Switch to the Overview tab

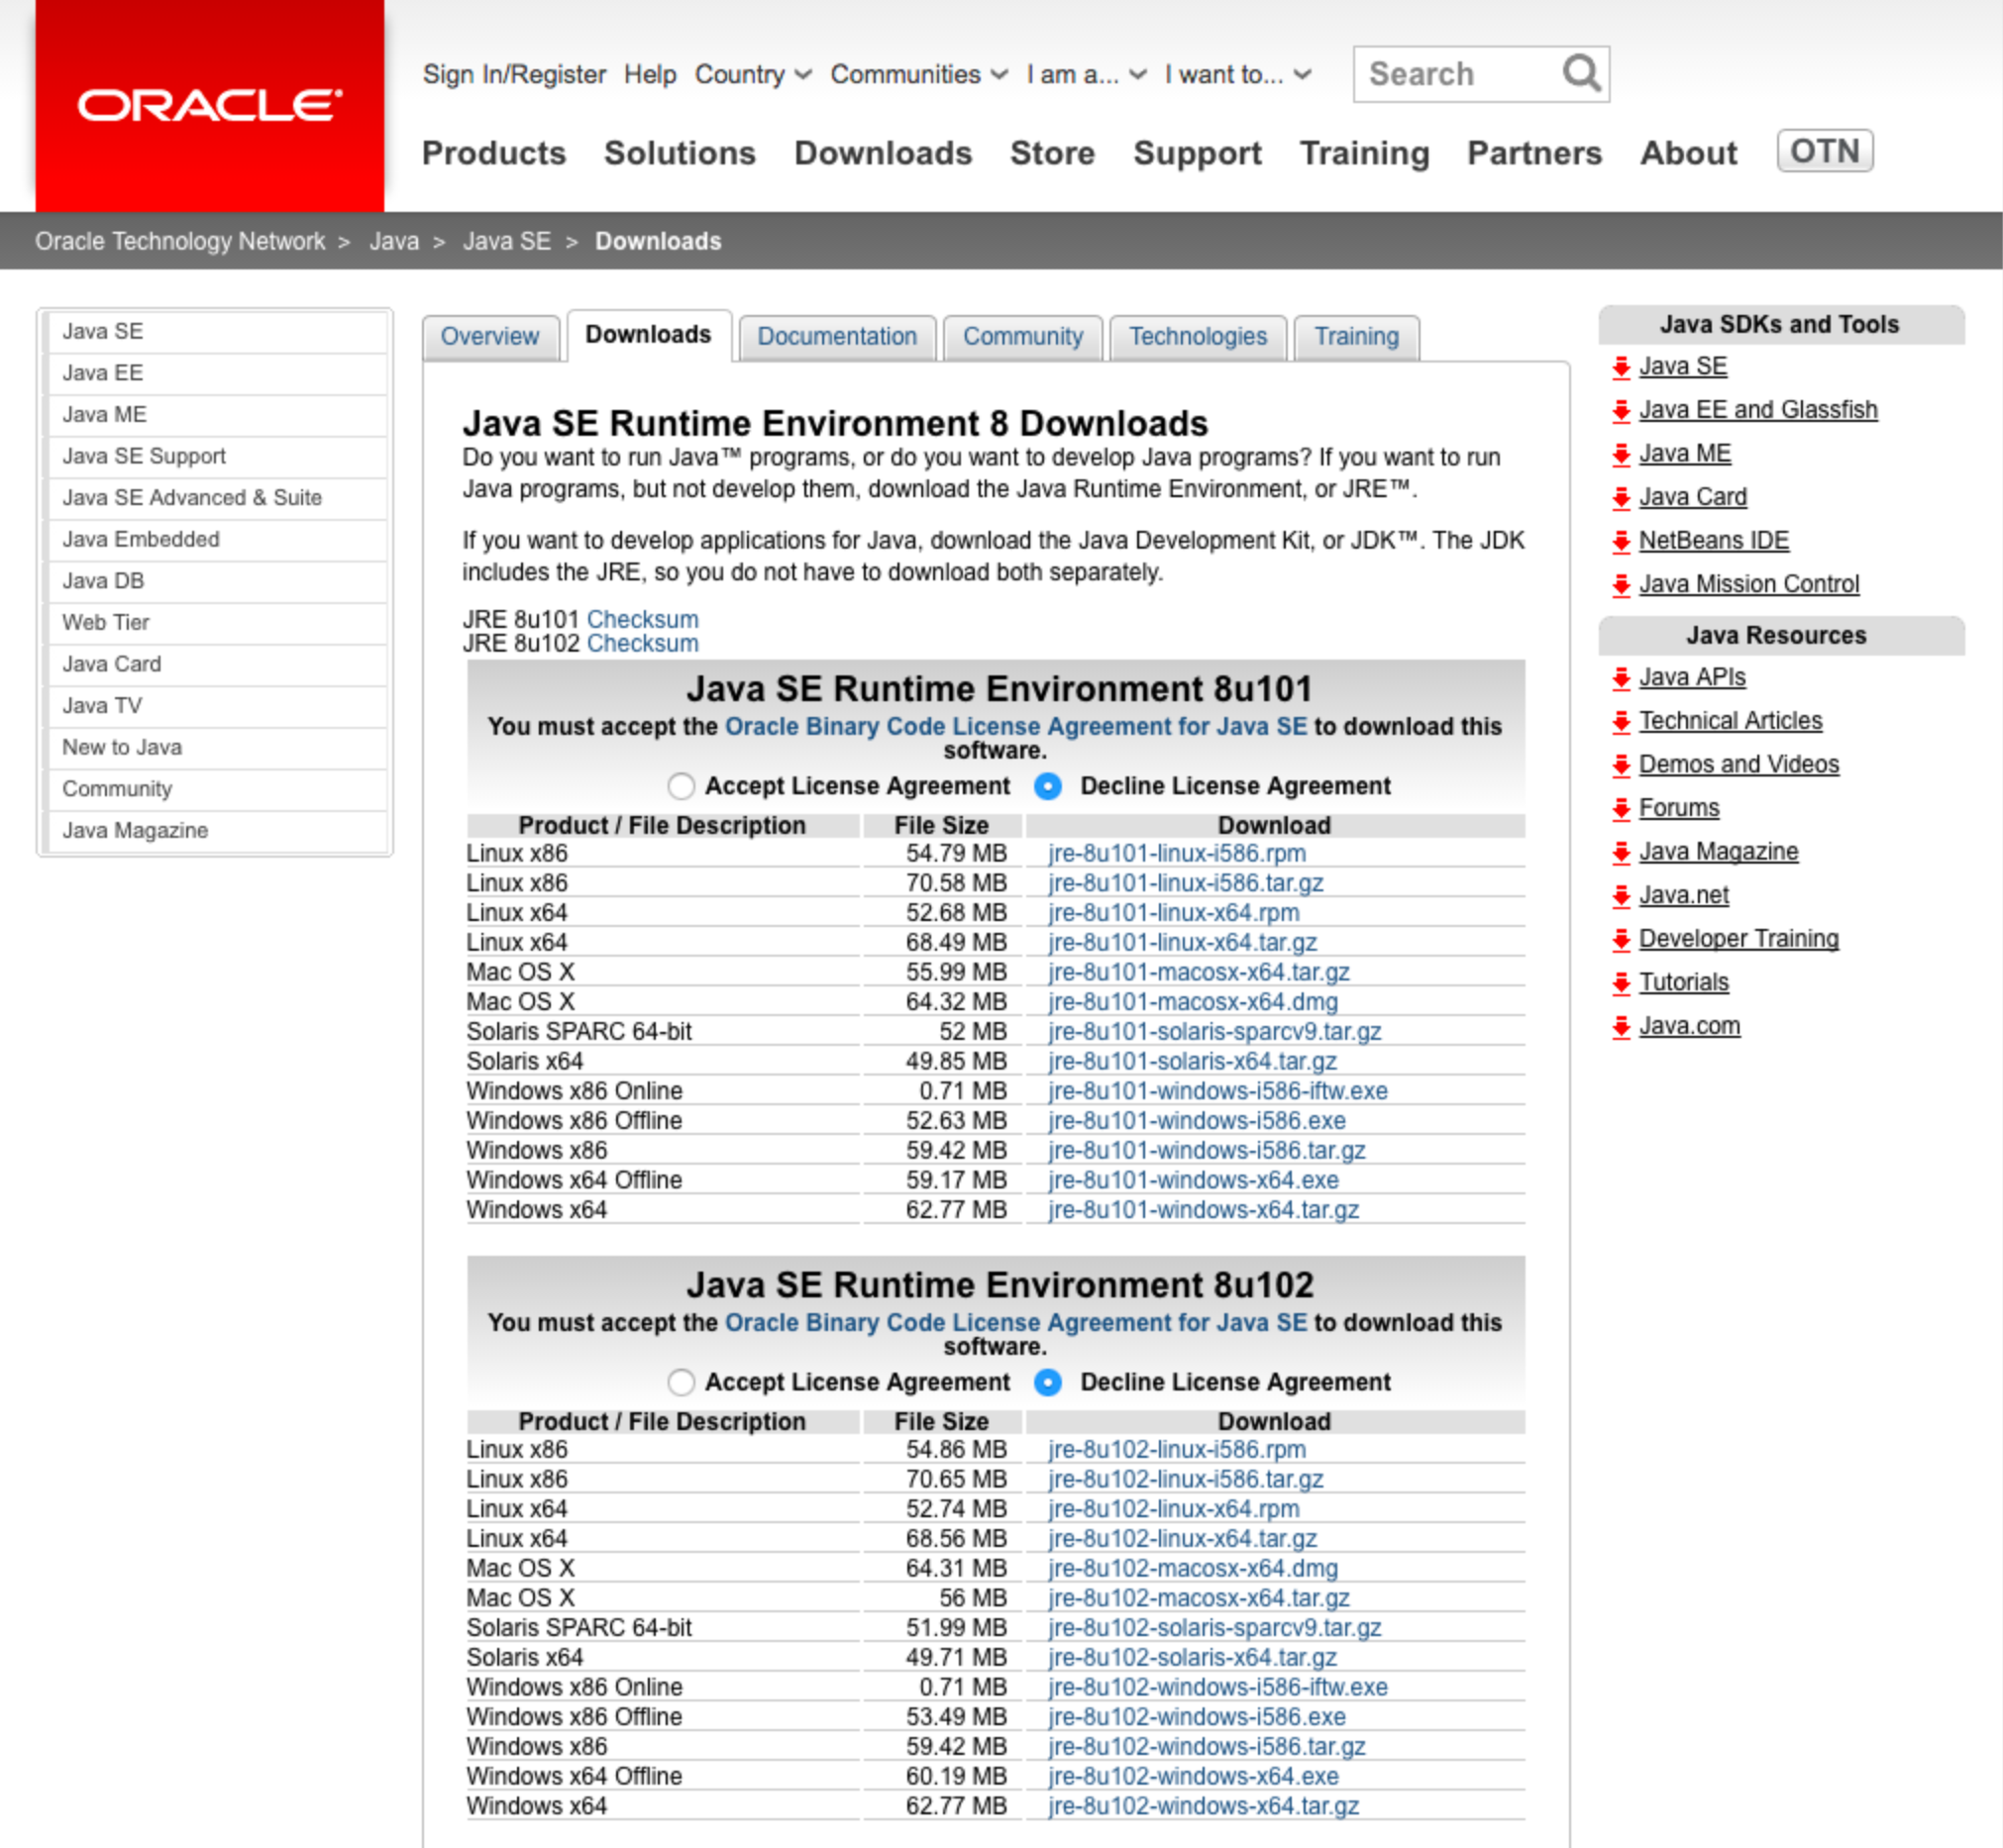(488, 335)
